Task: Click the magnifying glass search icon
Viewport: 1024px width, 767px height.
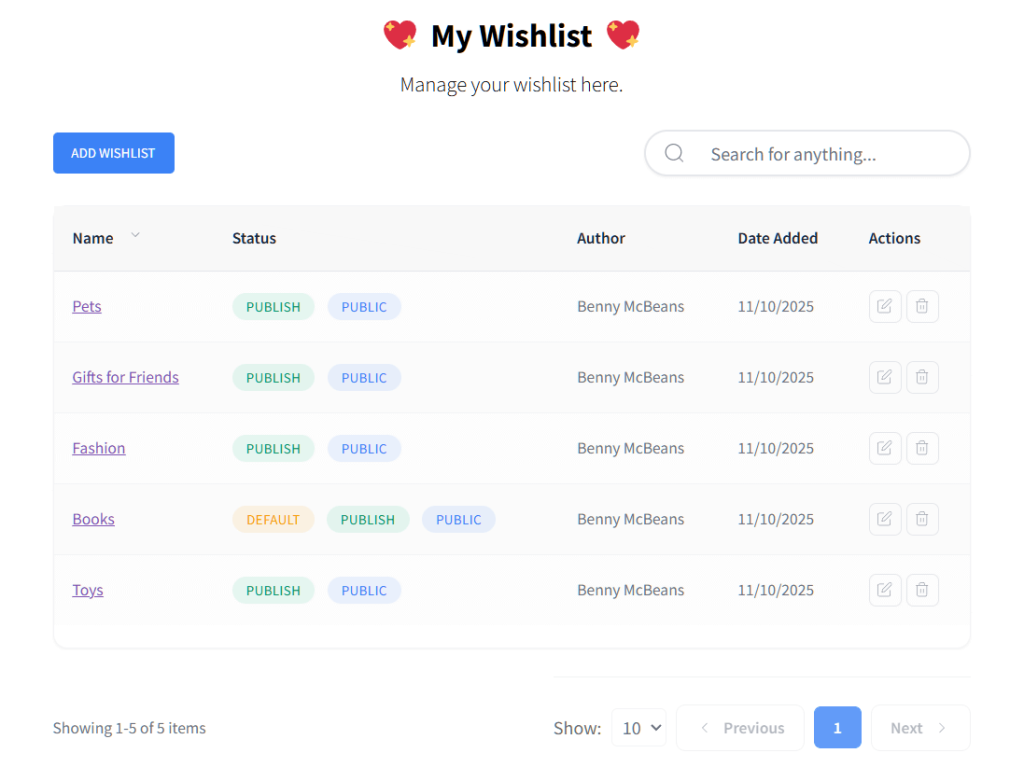Action: point(674,153)
